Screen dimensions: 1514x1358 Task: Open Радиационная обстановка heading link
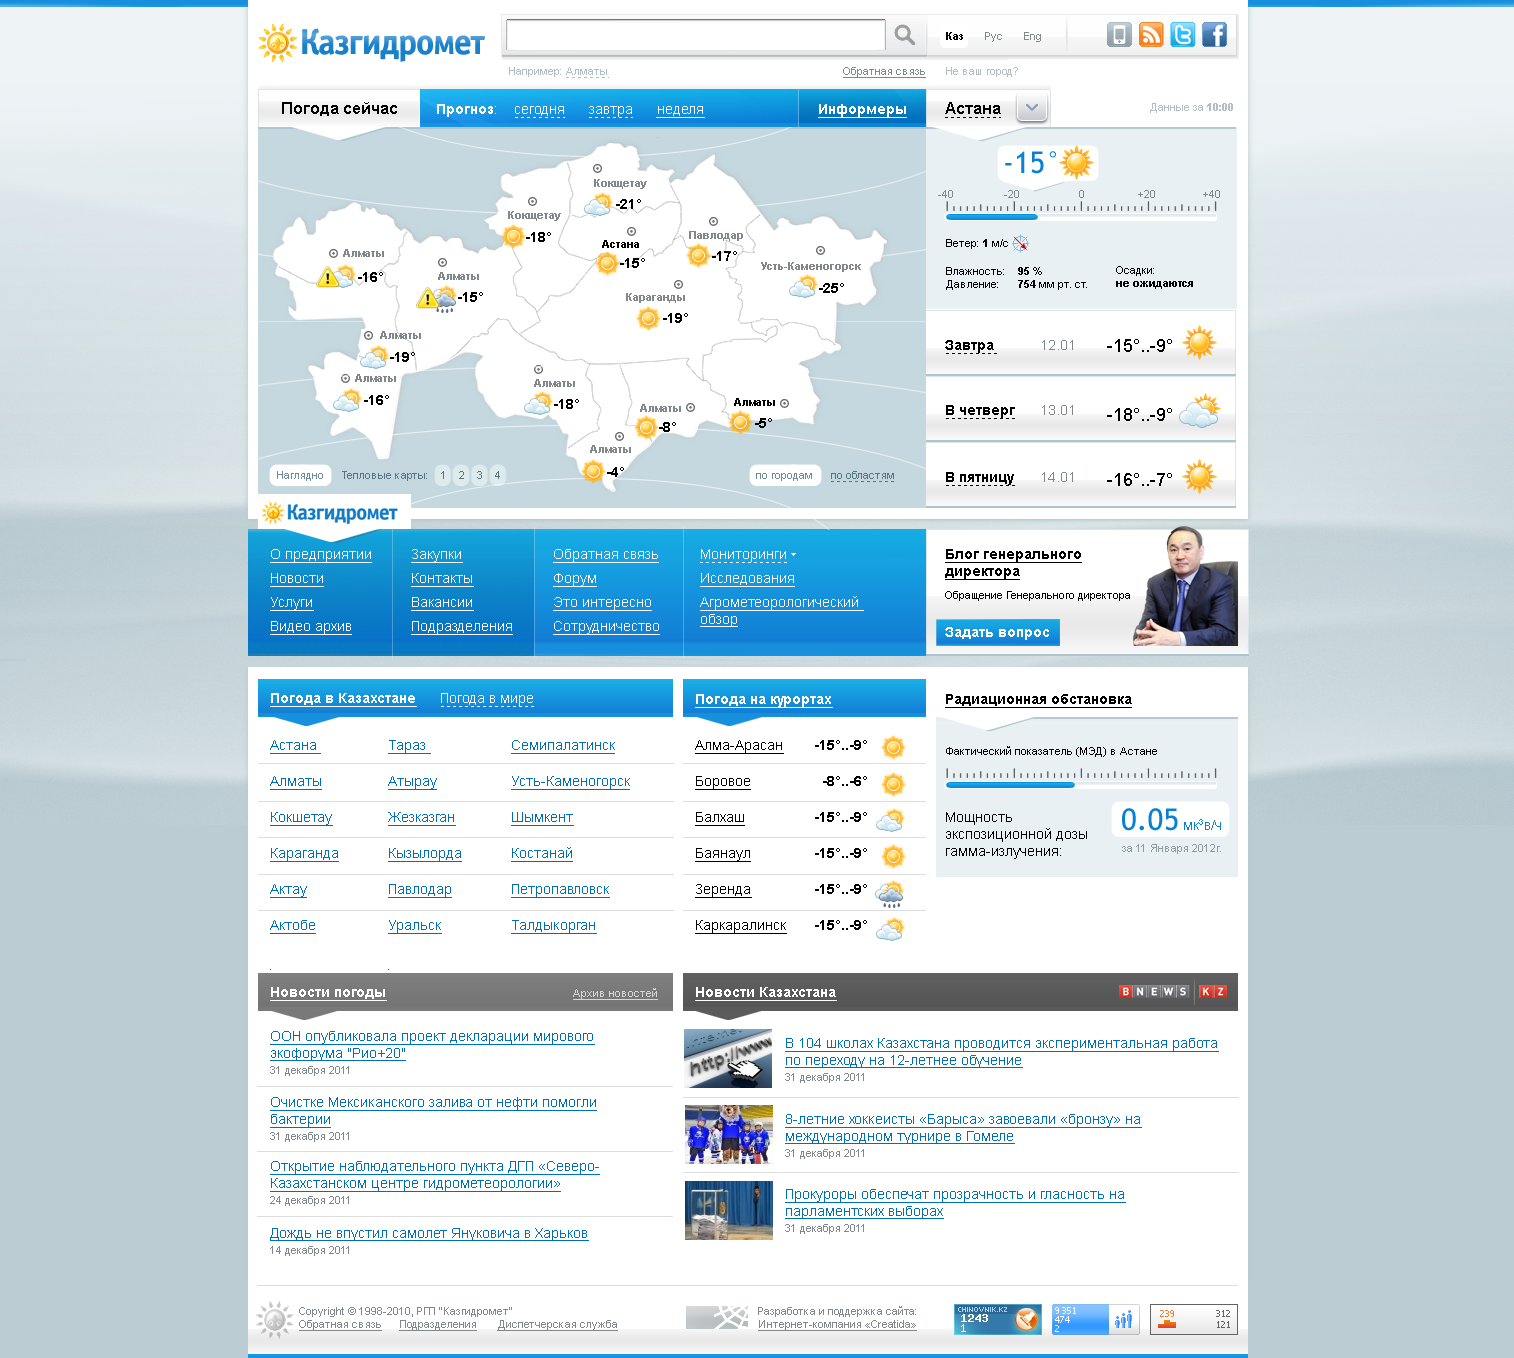point(1038,699)
